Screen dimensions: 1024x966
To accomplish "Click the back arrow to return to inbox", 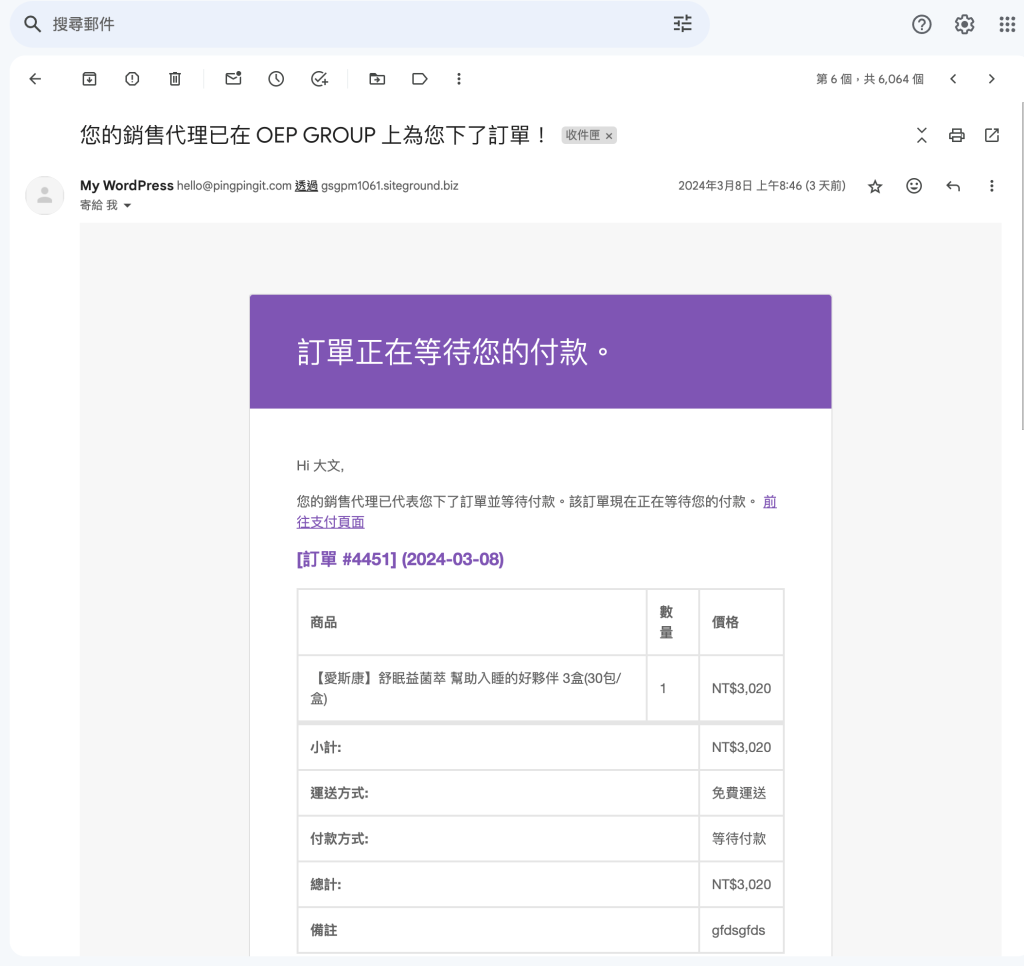I will pos(36,79).
